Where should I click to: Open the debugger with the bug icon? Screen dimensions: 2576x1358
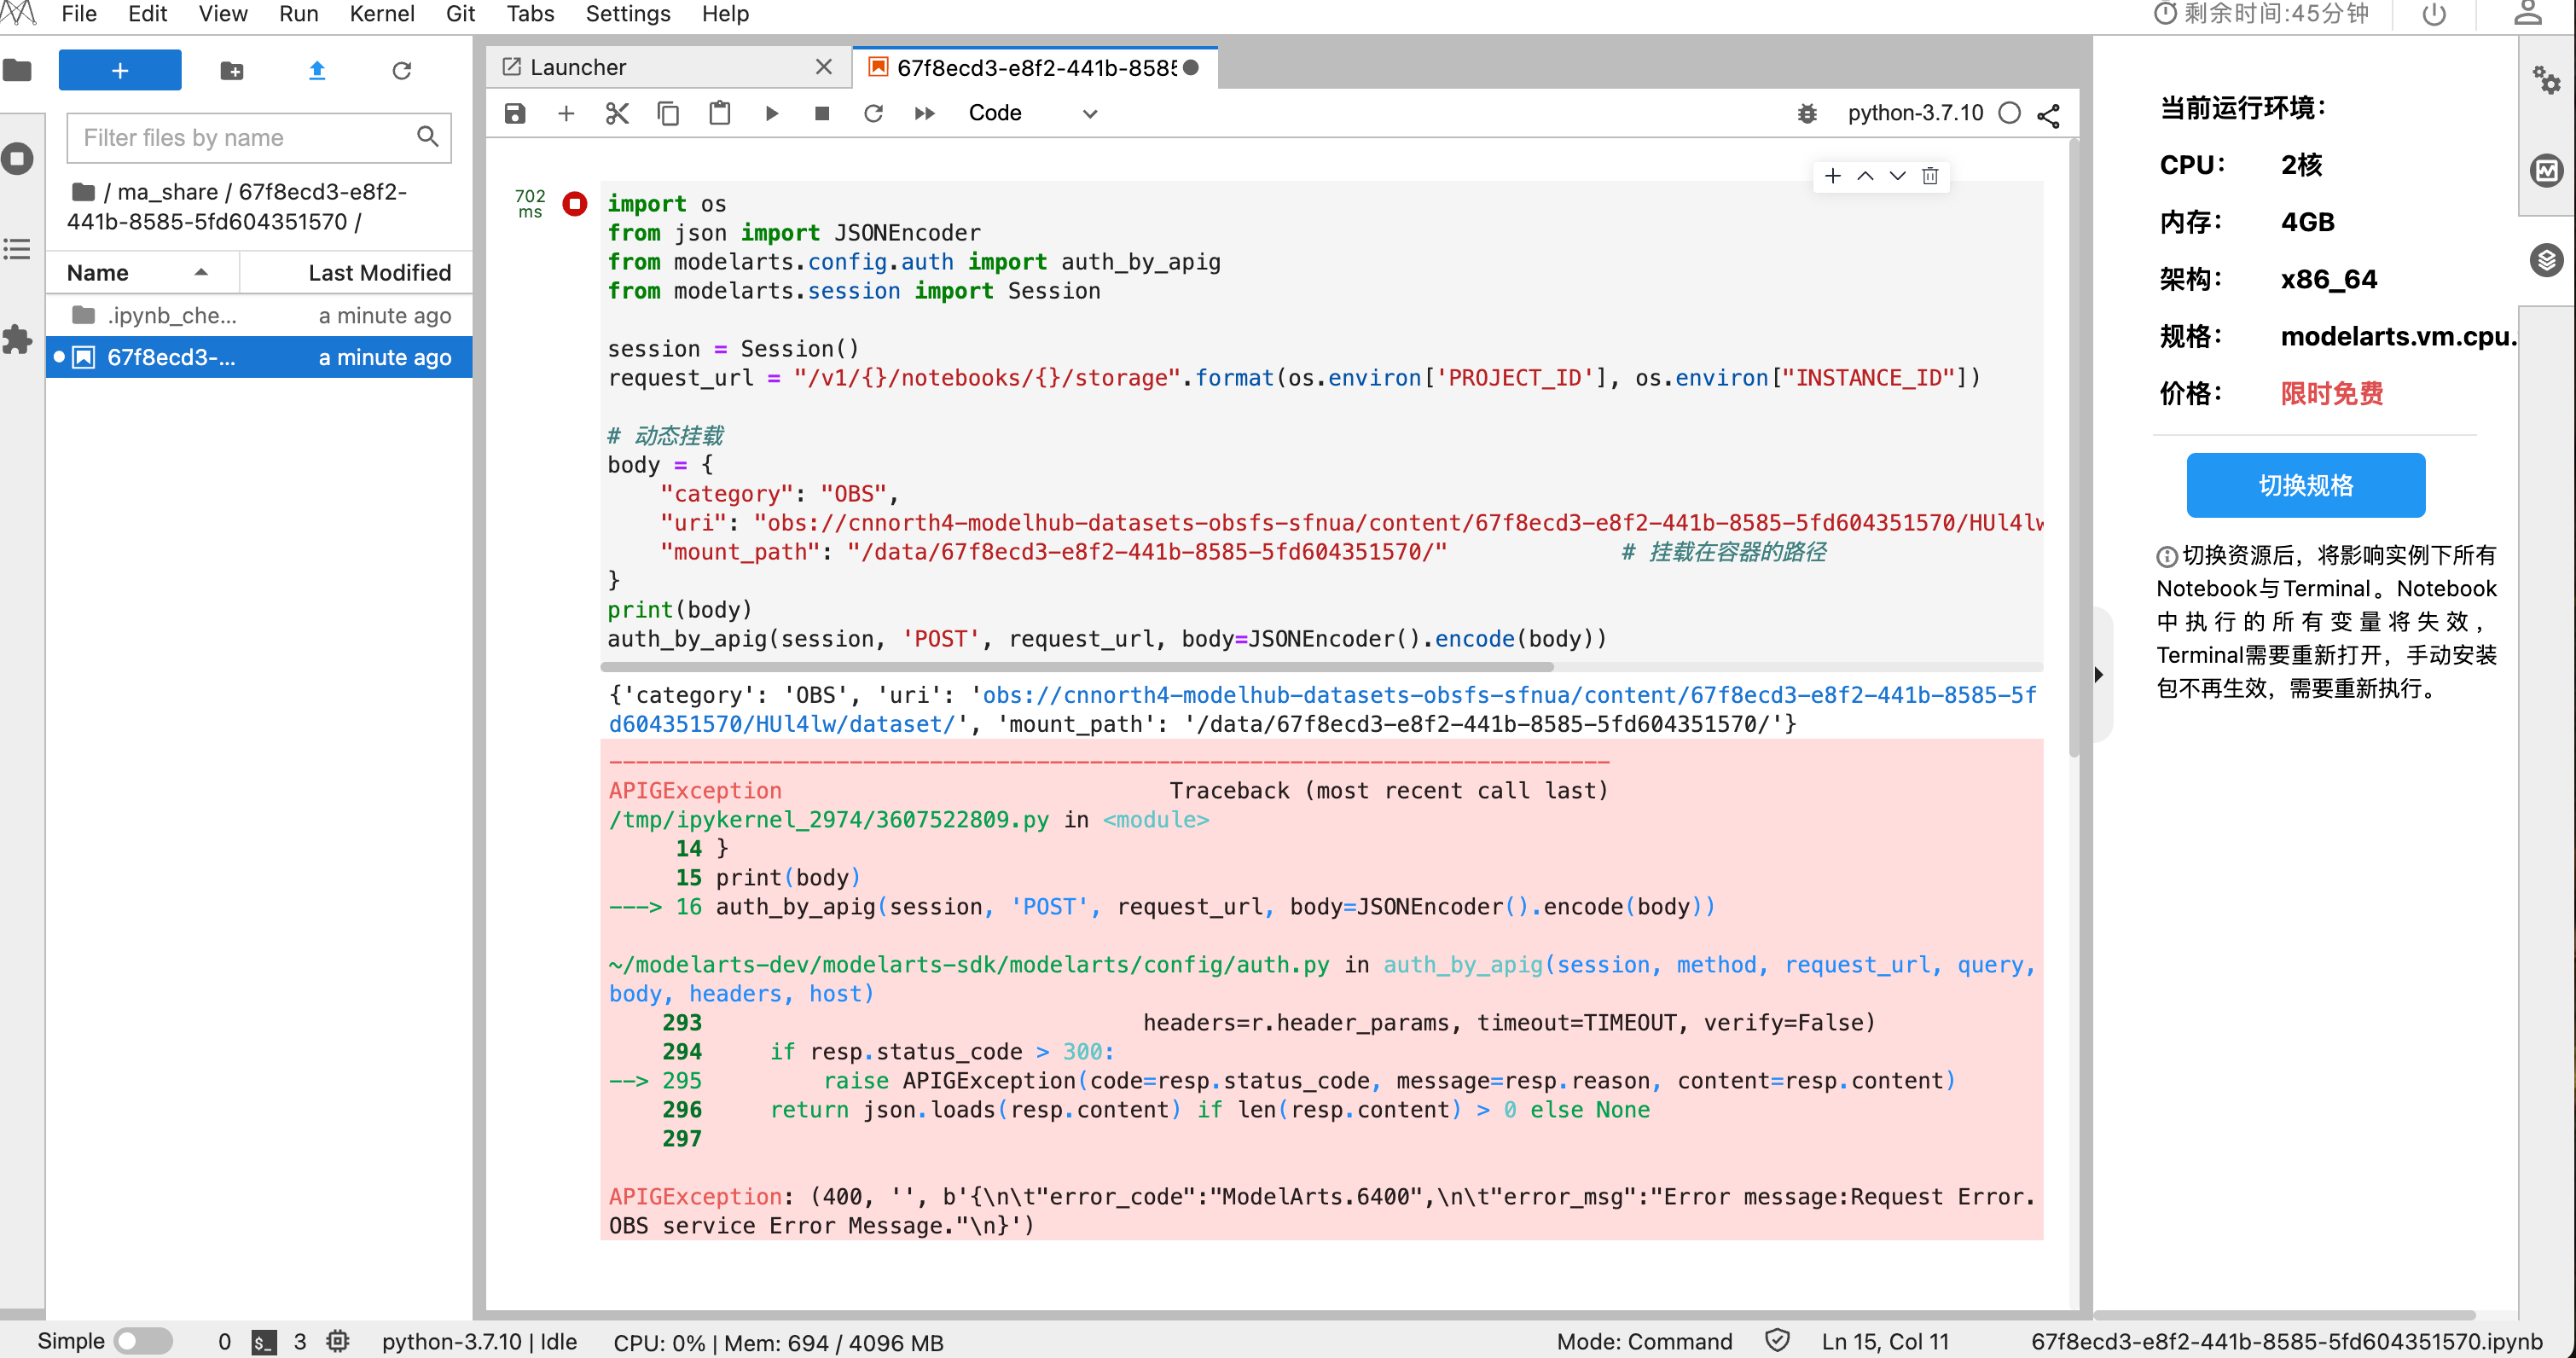(x=1806, y=113)
